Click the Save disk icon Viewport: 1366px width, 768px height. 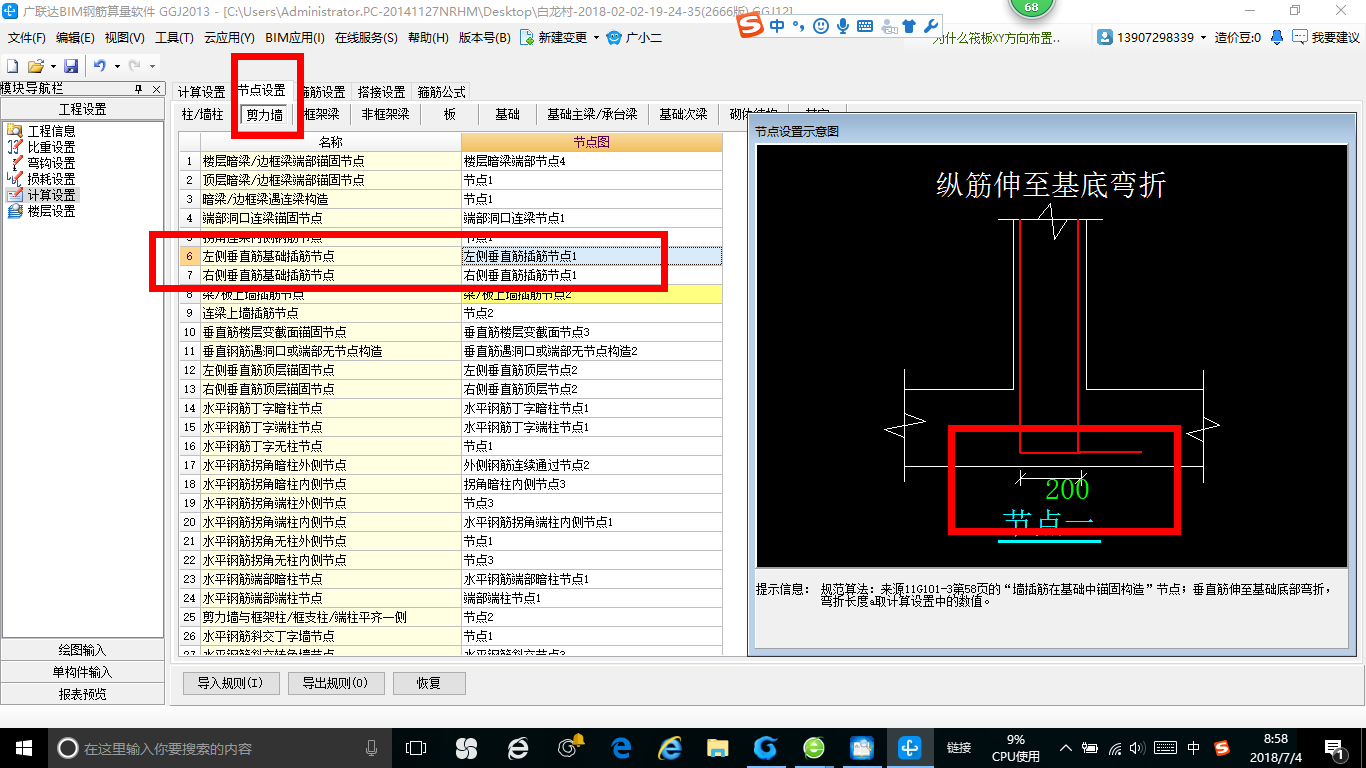pos(71,66)
